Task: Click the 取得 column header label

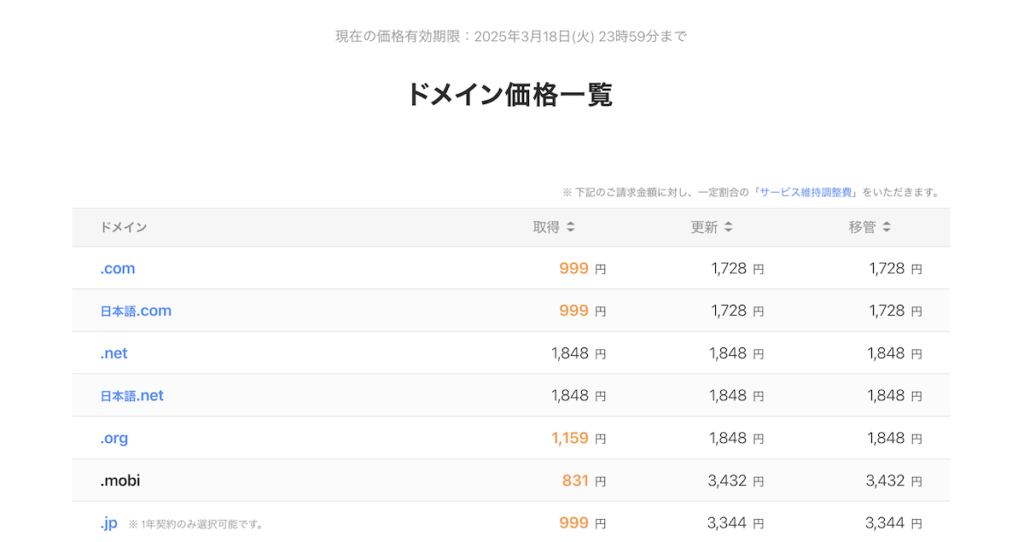Action: (547, 227)
